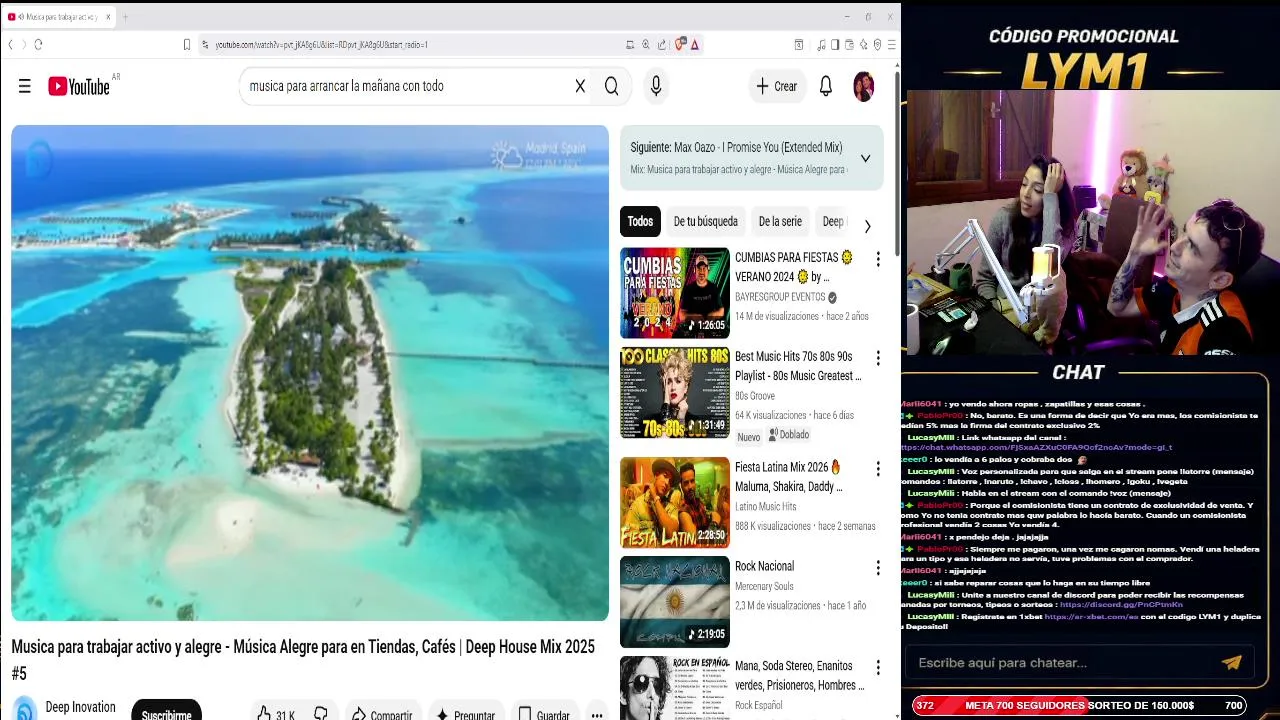The height and width of the screenshot is (720, 1280).
Task: Clear the search box with X
Action: [580, 86]
